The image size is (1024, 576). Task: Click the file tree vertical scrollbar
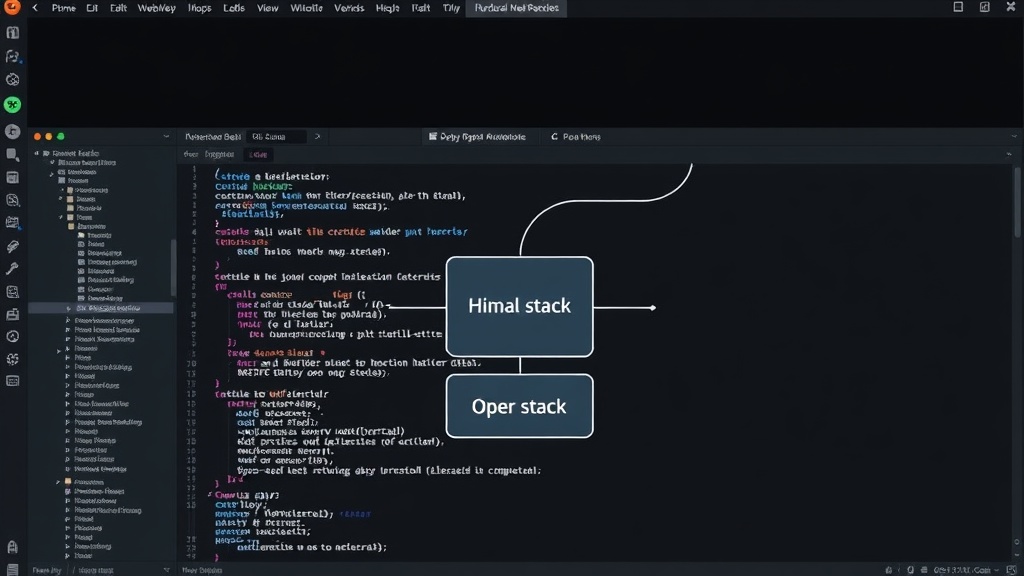pos(173,267)
